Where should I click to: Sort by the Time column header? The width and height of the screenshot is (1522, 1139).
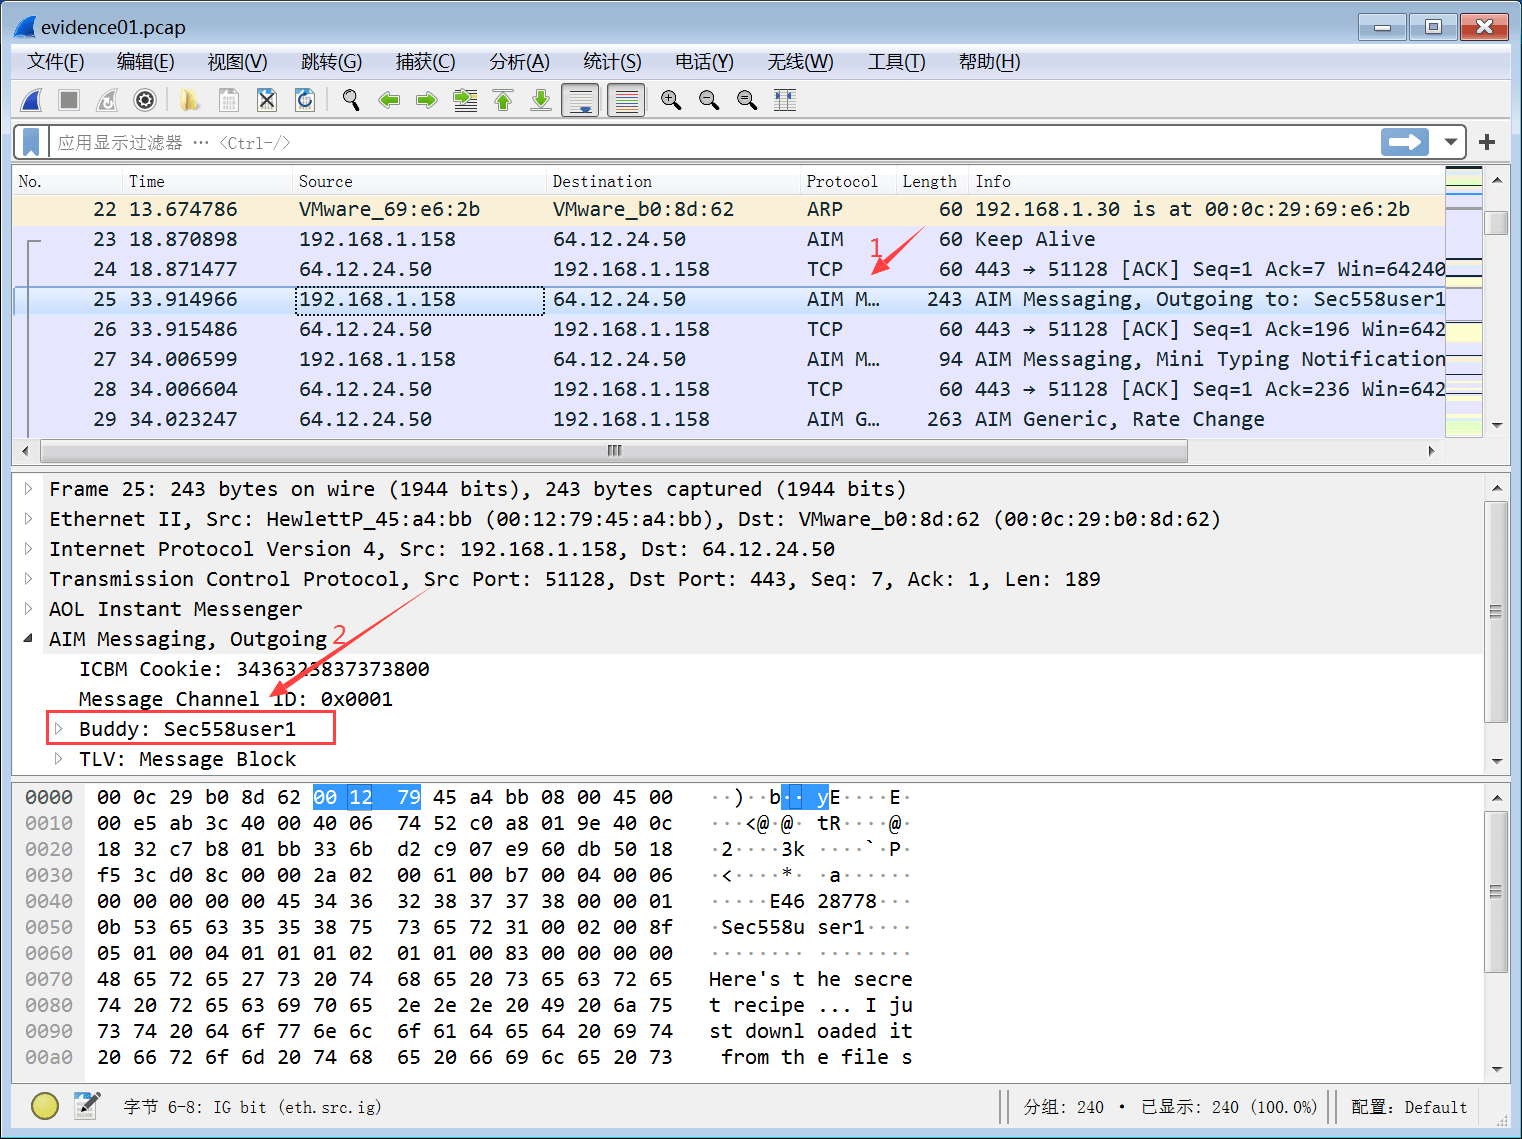coord(208,181)
